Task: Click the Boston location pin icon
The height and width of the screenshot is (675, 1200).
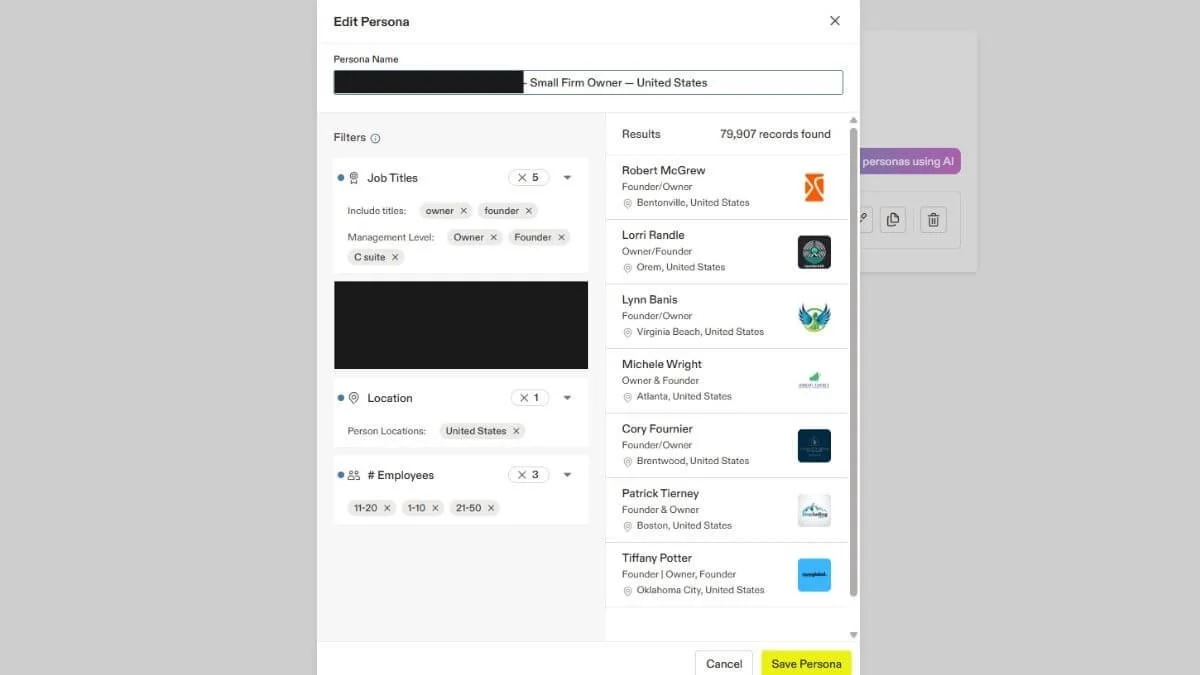Action: (628, 526)
